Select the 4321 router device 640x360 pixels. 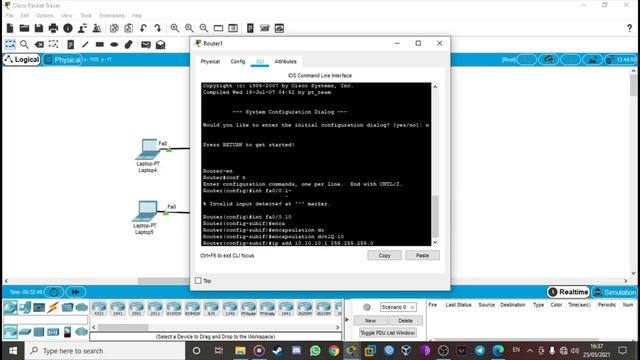[99, 308]
